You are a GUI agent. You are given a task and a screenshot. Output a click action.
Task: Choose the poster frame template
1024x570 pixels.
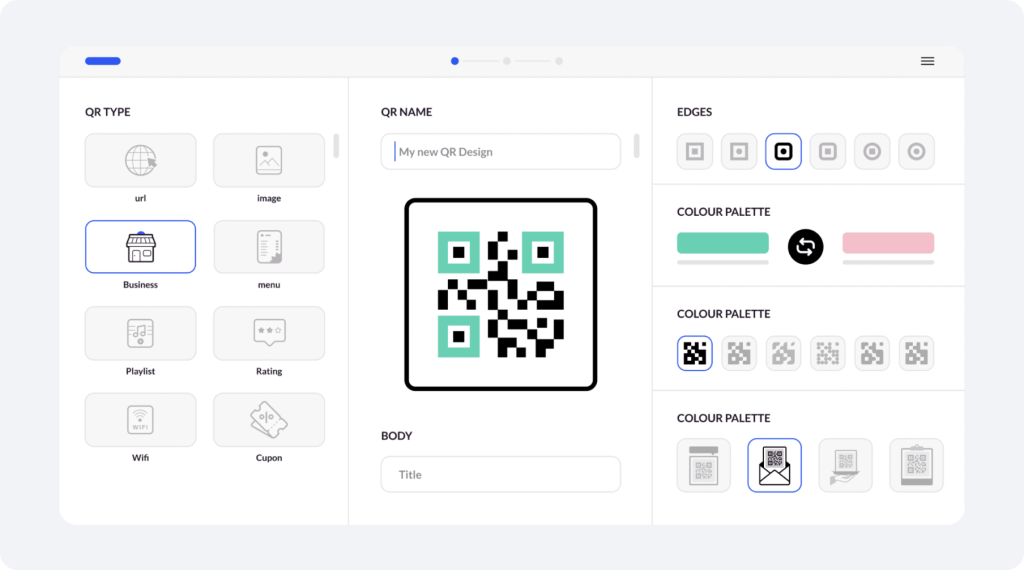(x=704, y=466)
